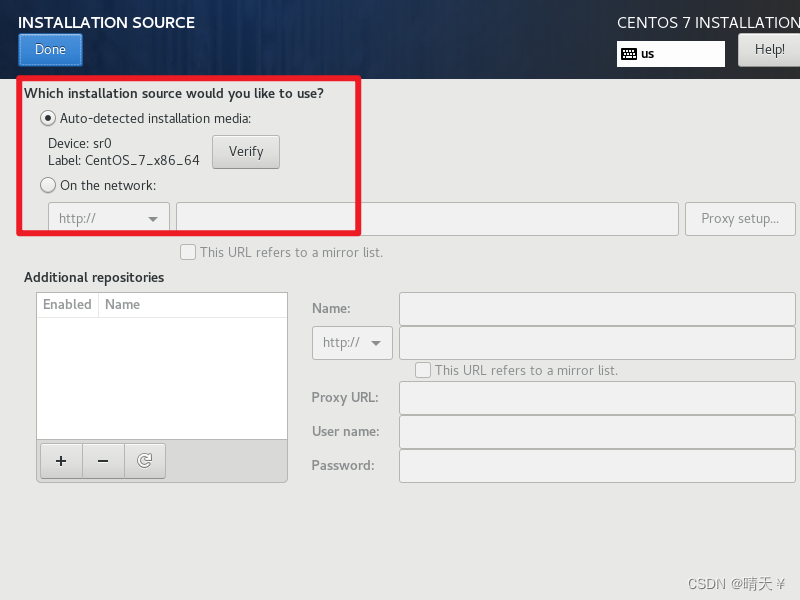Click the repository URL input field
The height and width of the screenshot is (600, 800).
597,343
